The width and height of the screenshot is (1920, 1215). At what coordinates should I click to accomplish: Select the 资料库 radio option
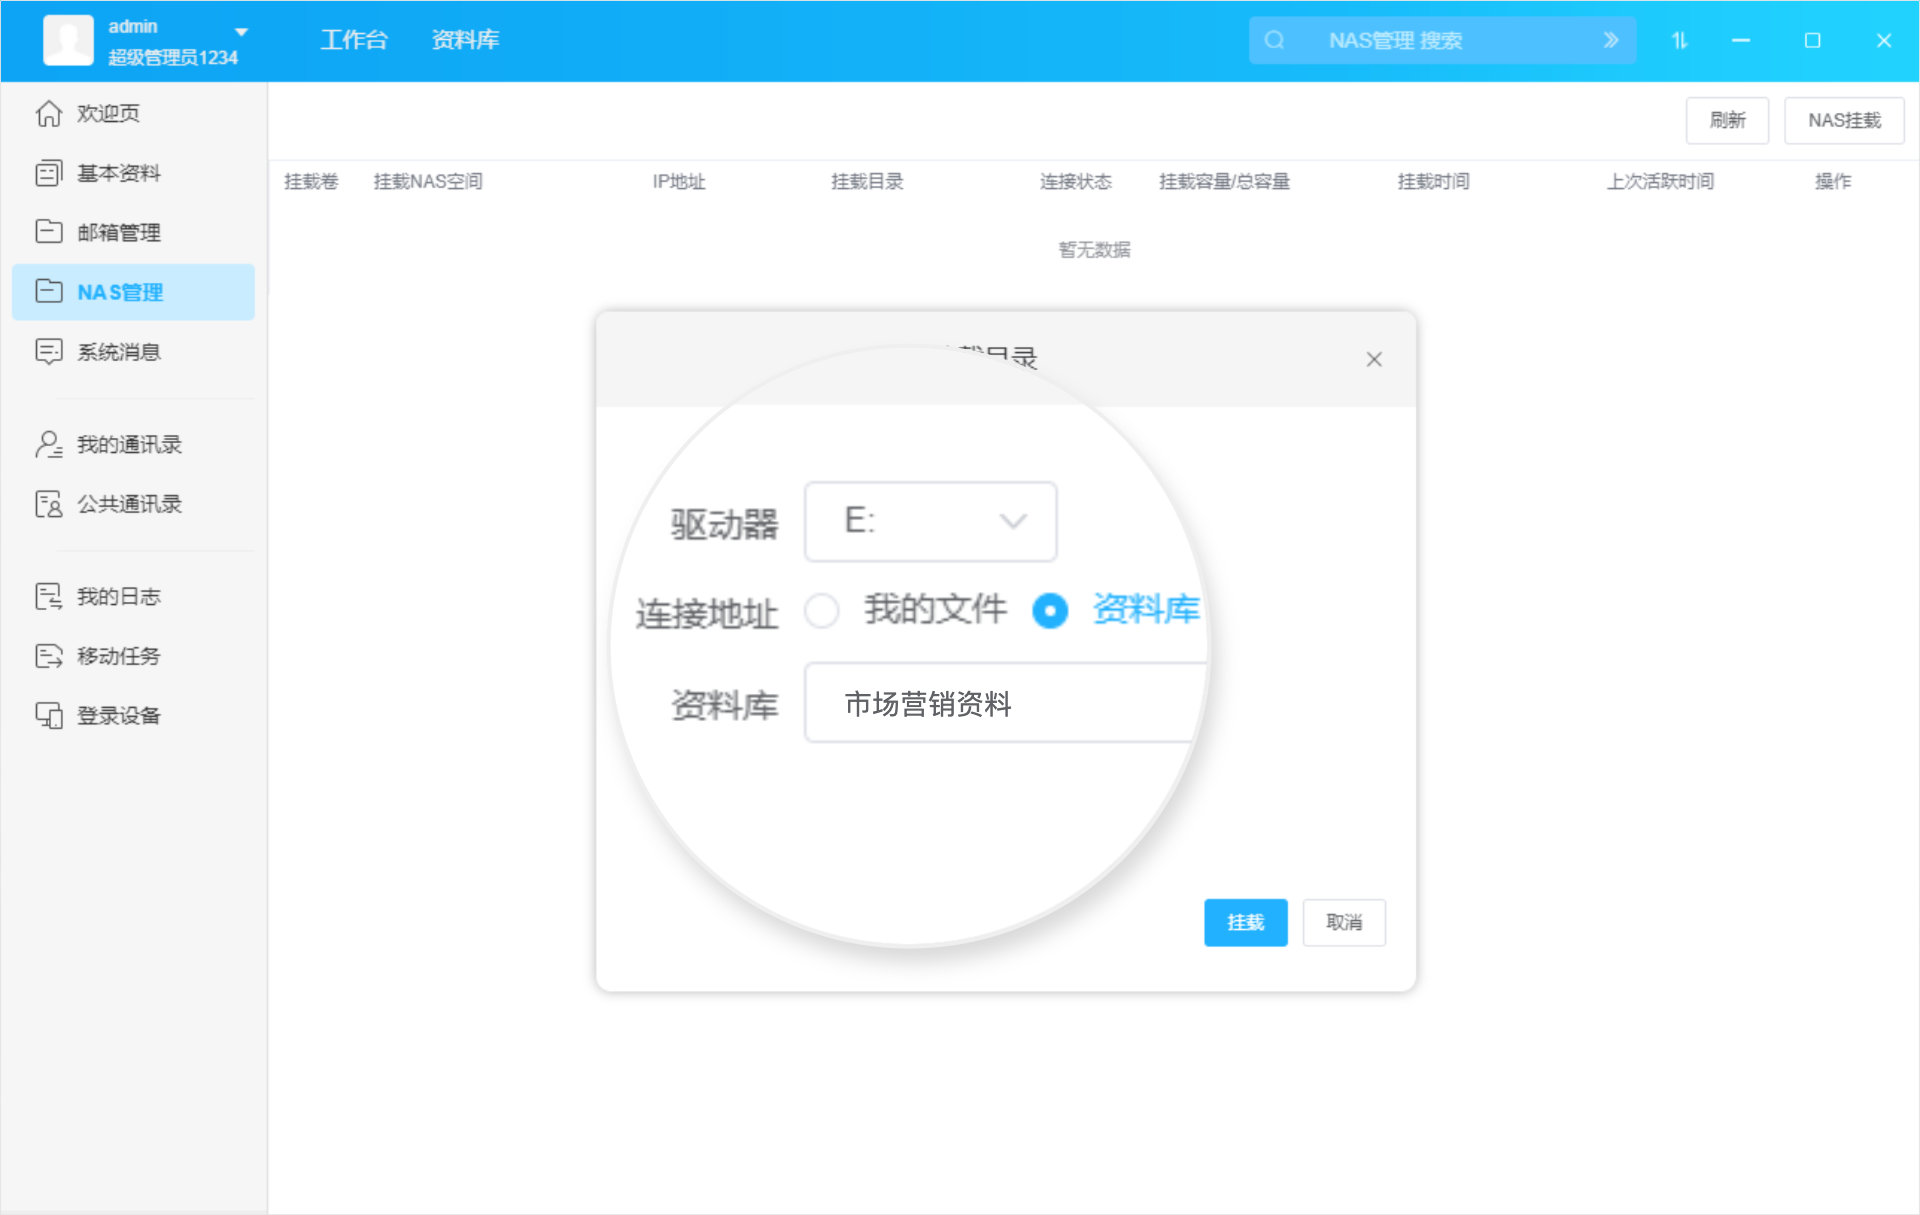[1050, 610]
